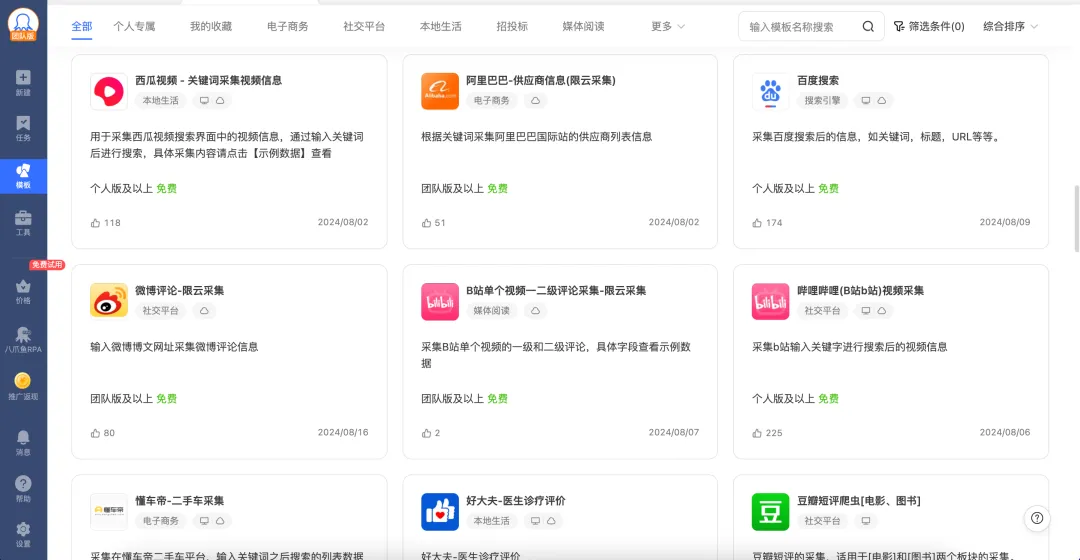1080x560 pixels.
Task: Click the search magnifier icon
Action: 868,26
